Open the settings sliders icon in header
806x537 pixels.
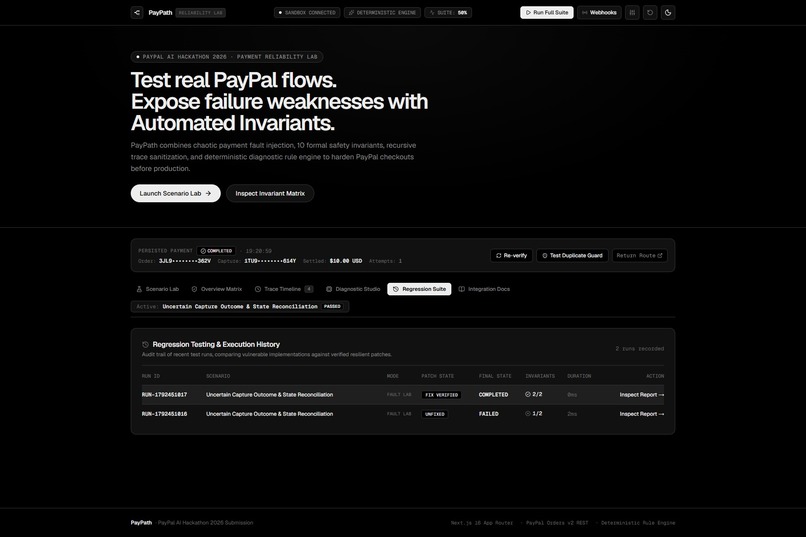[x=632, y=12]
